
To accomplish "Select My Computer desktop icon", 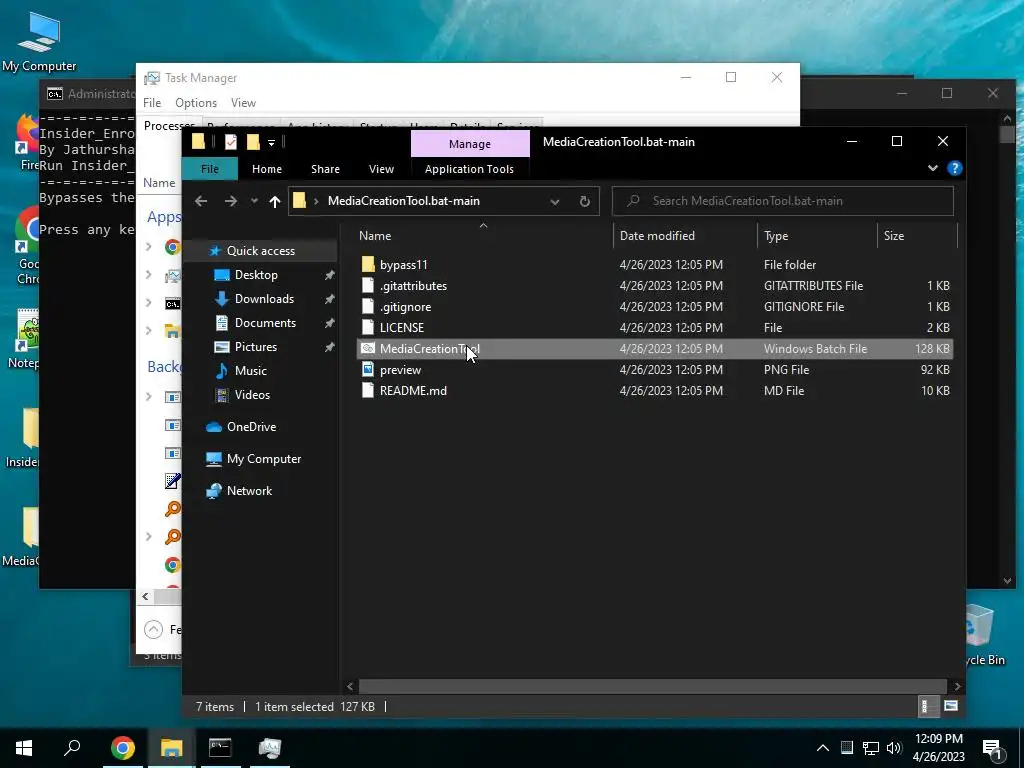I will coord(39,42).
